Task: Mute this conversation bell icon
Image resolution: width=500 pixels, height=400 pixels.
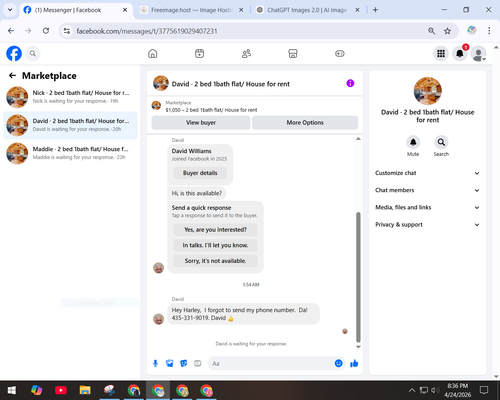Action: coord(413,142)
